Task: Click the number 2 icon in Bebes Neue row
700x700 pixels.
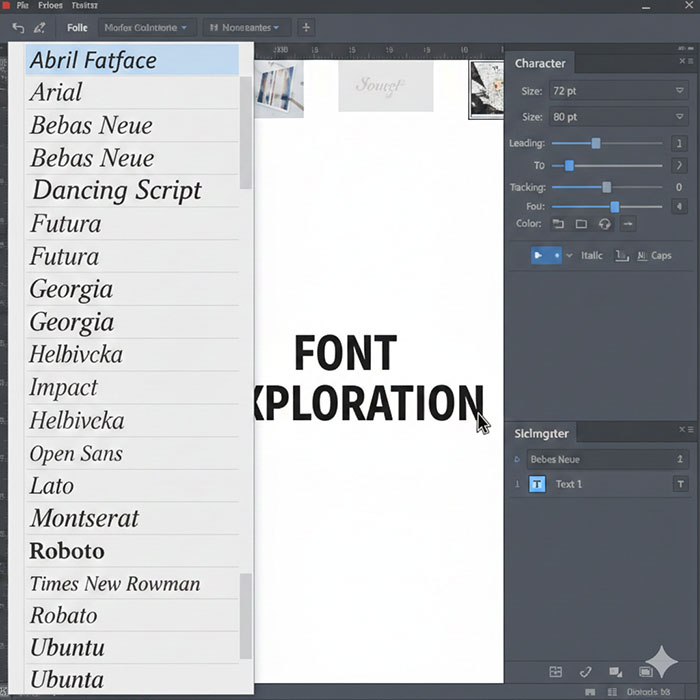Action: 680,459
